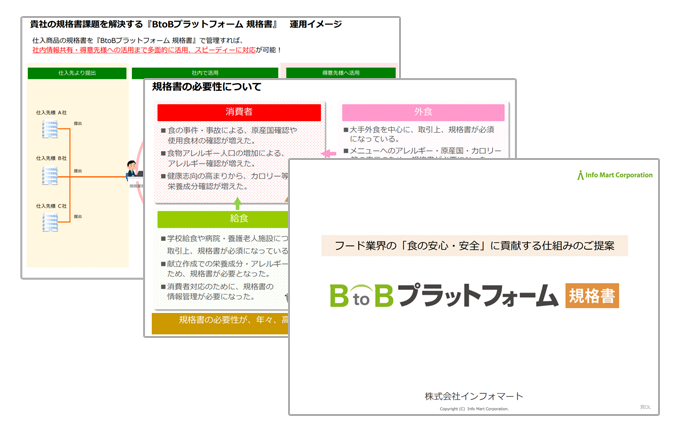The height and width of the screenshot is (435, 686).
Task: Click the 大手外食を中心に bullet
Action: pos(419,134)
